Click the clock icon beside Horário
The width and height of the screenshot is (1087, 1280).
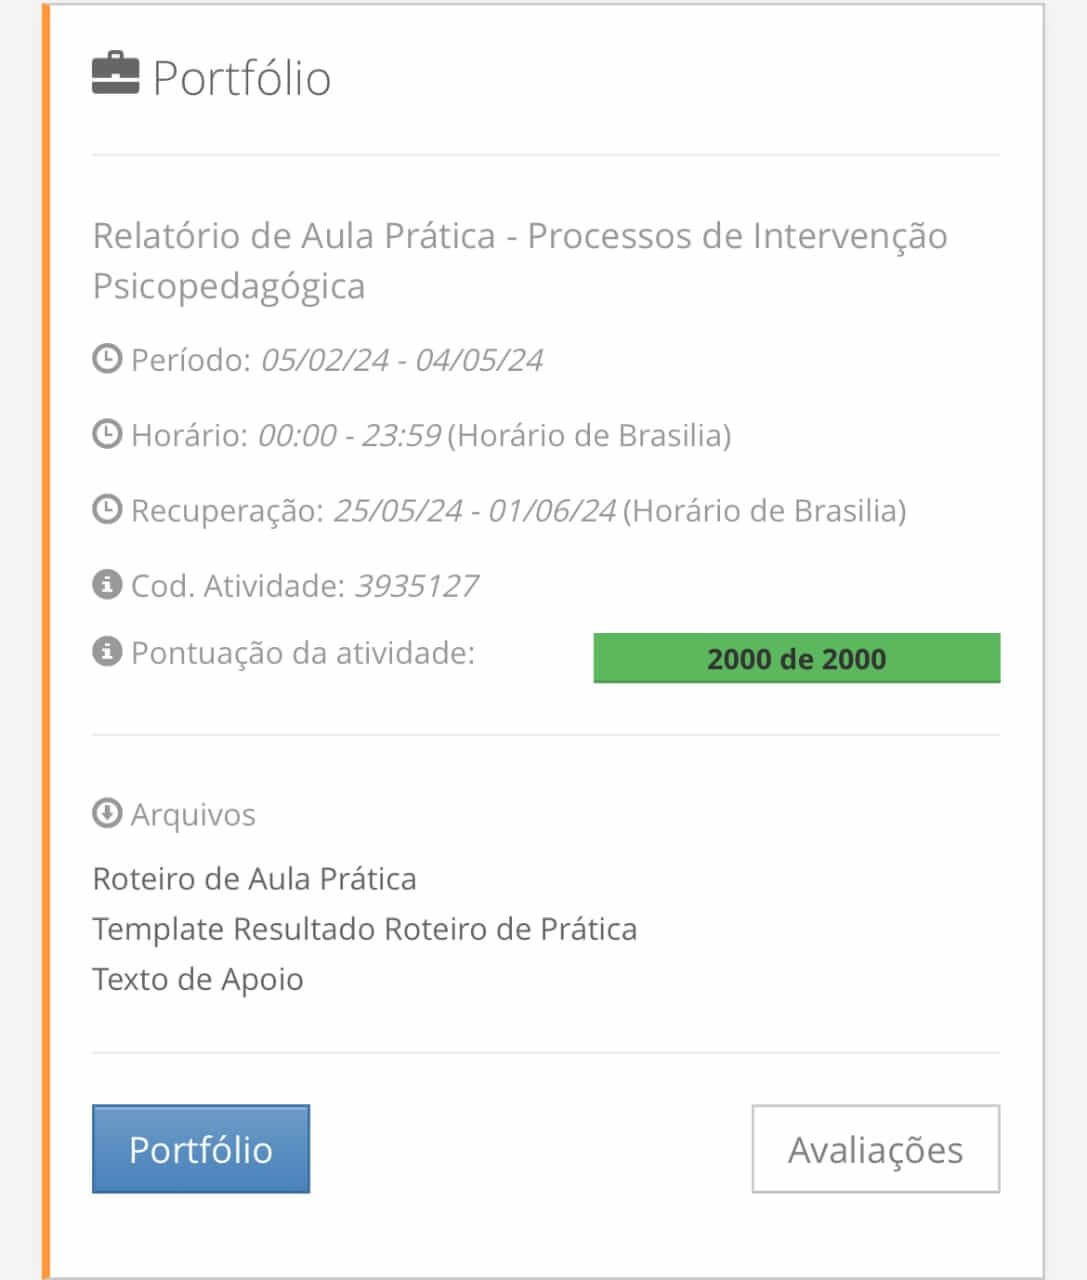click(x=106, y=435)
